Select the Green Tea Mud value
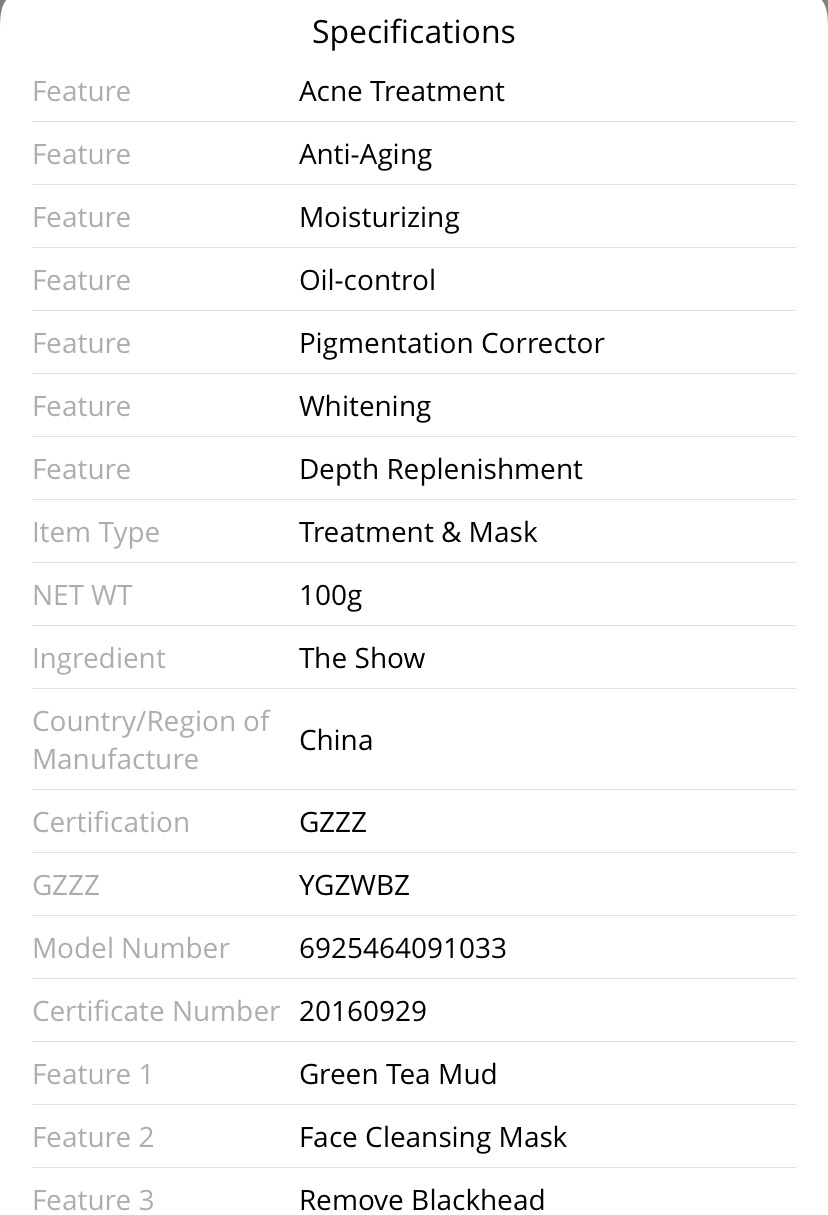 click(398, 1074)
